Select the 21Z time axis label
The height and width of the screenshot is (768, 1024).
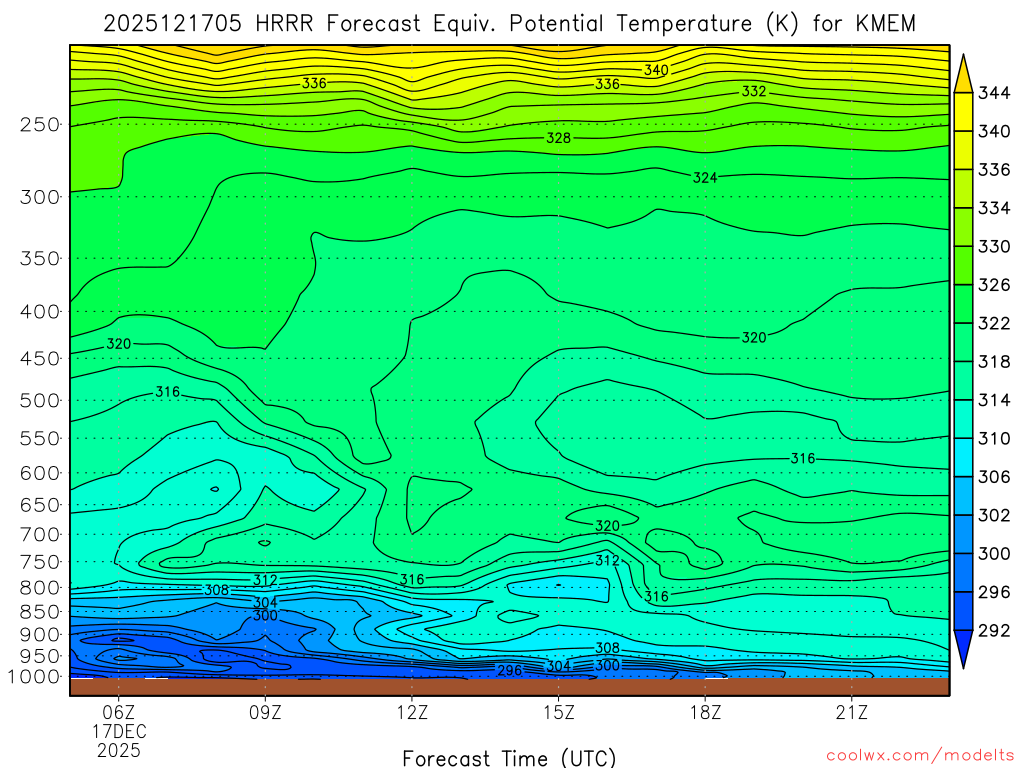pos(852,712)
